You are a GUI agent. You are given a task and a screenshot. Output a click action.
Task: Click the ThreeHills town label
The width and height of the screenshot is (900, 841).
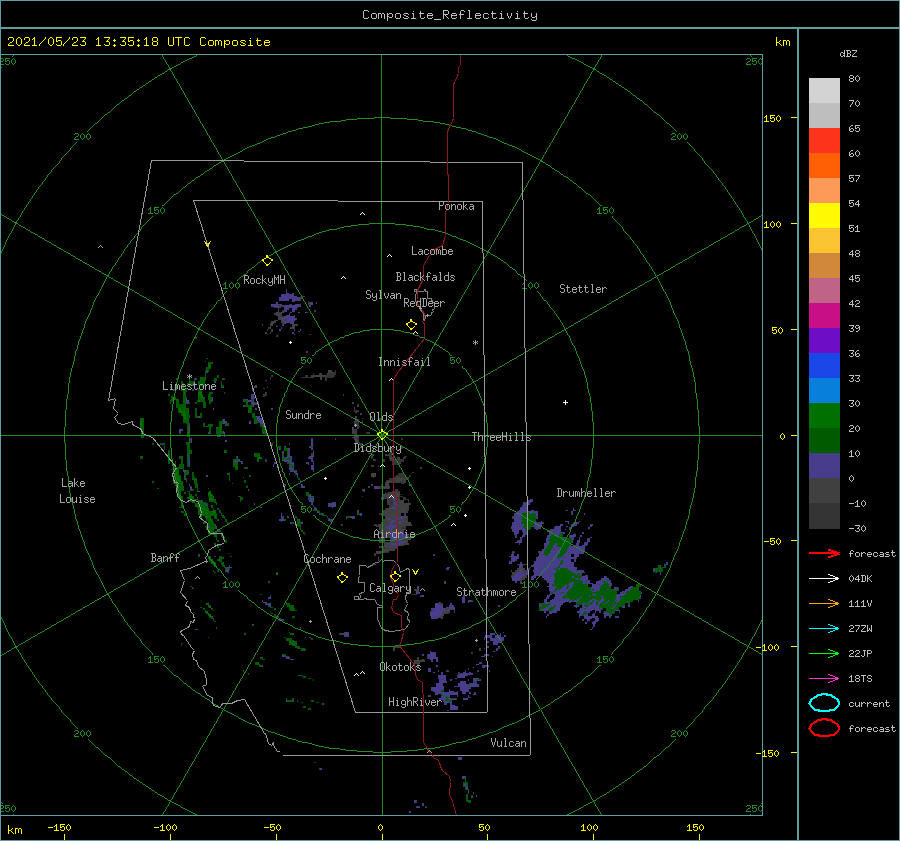(x=502, y=437)
